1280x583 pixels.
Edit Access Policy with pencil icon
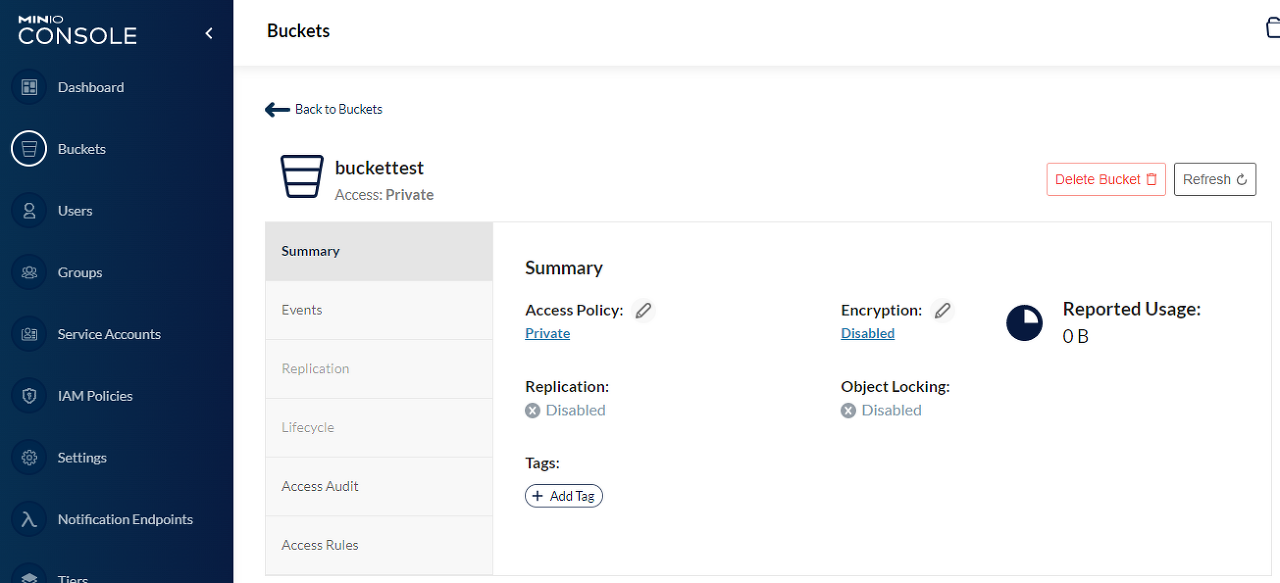coord(644,310)
